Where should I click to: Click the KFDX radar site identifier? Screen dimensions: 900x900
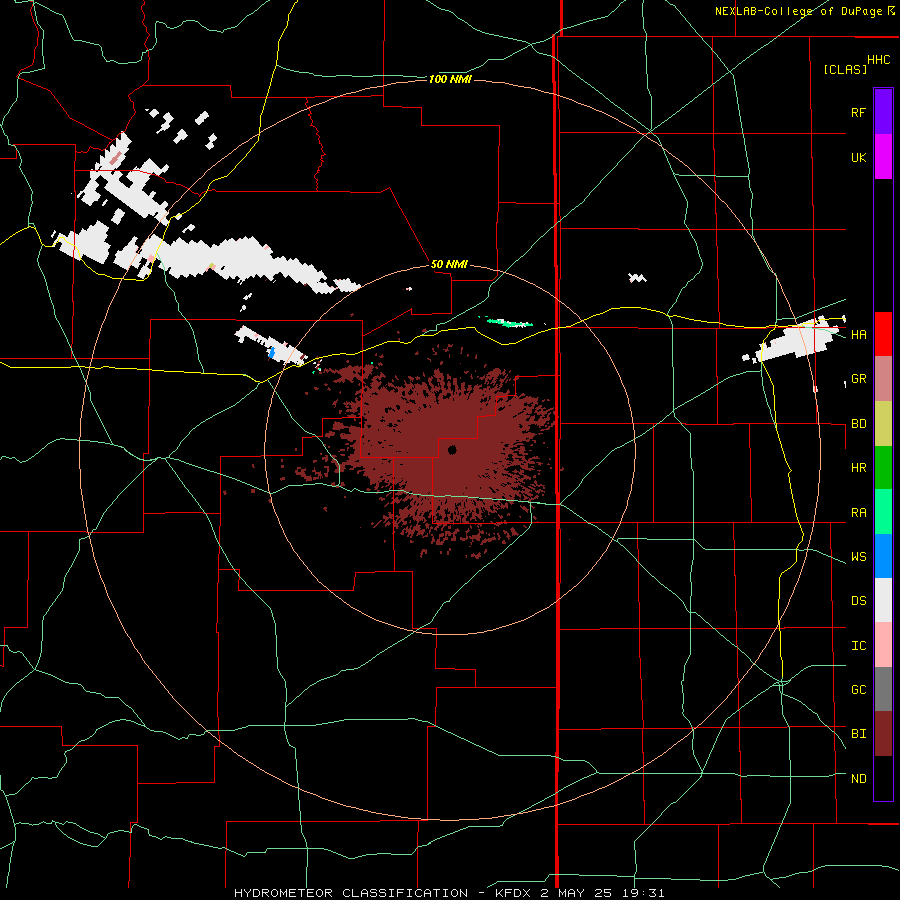coord(515,893)
